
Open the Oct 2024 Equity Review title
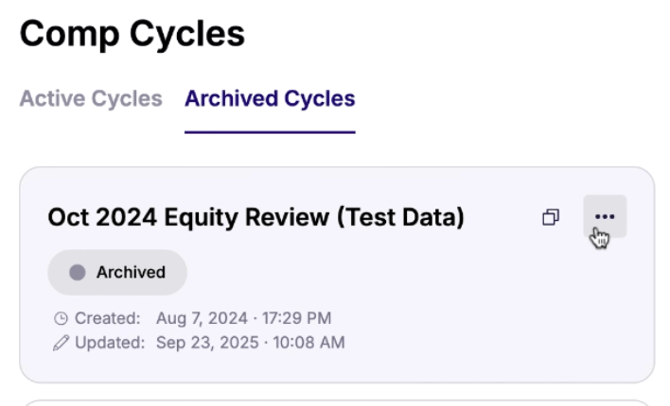point(255,217)
